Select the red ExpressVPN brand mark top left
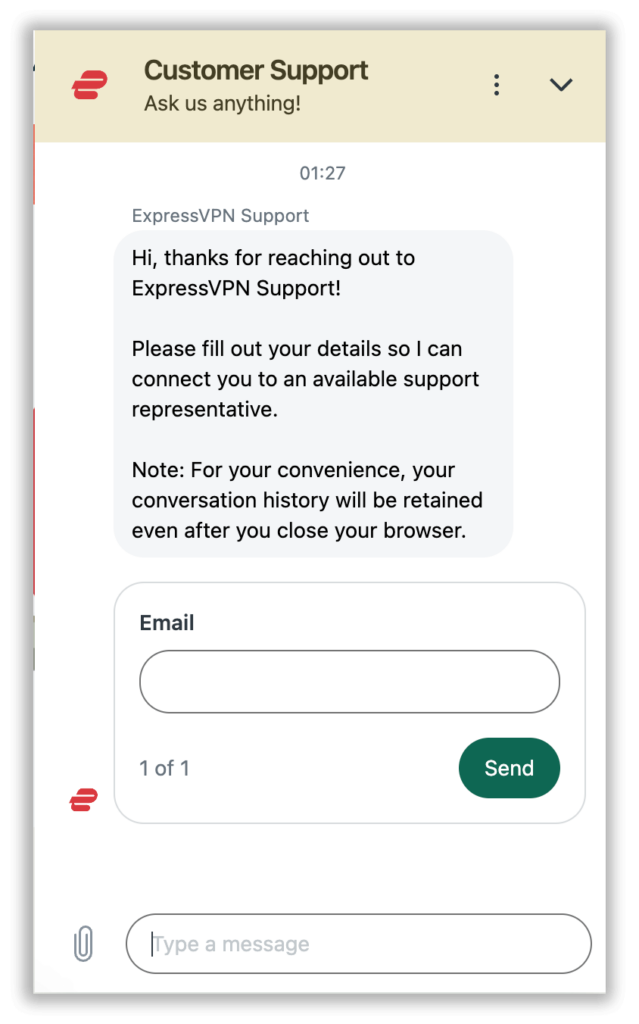639x1024 pixels. [x=88, y=84]
